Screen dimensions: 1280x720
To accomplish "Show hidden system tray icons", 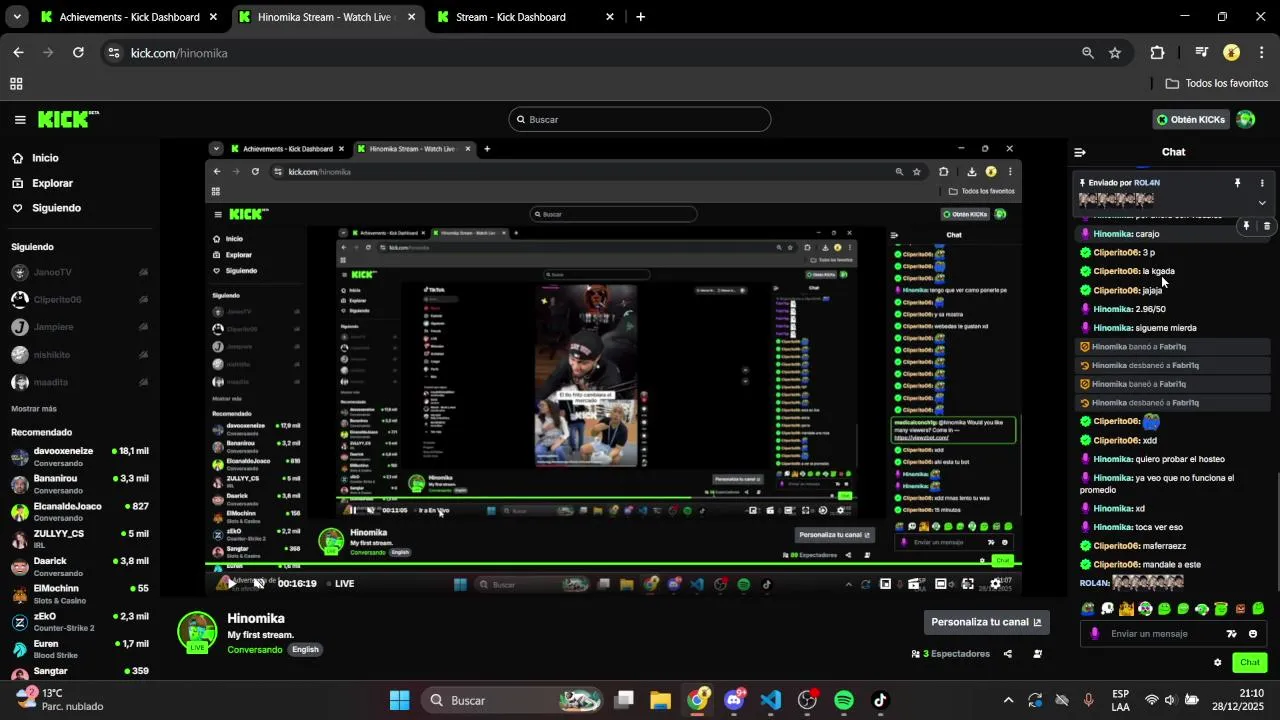I will point(1008,700).
